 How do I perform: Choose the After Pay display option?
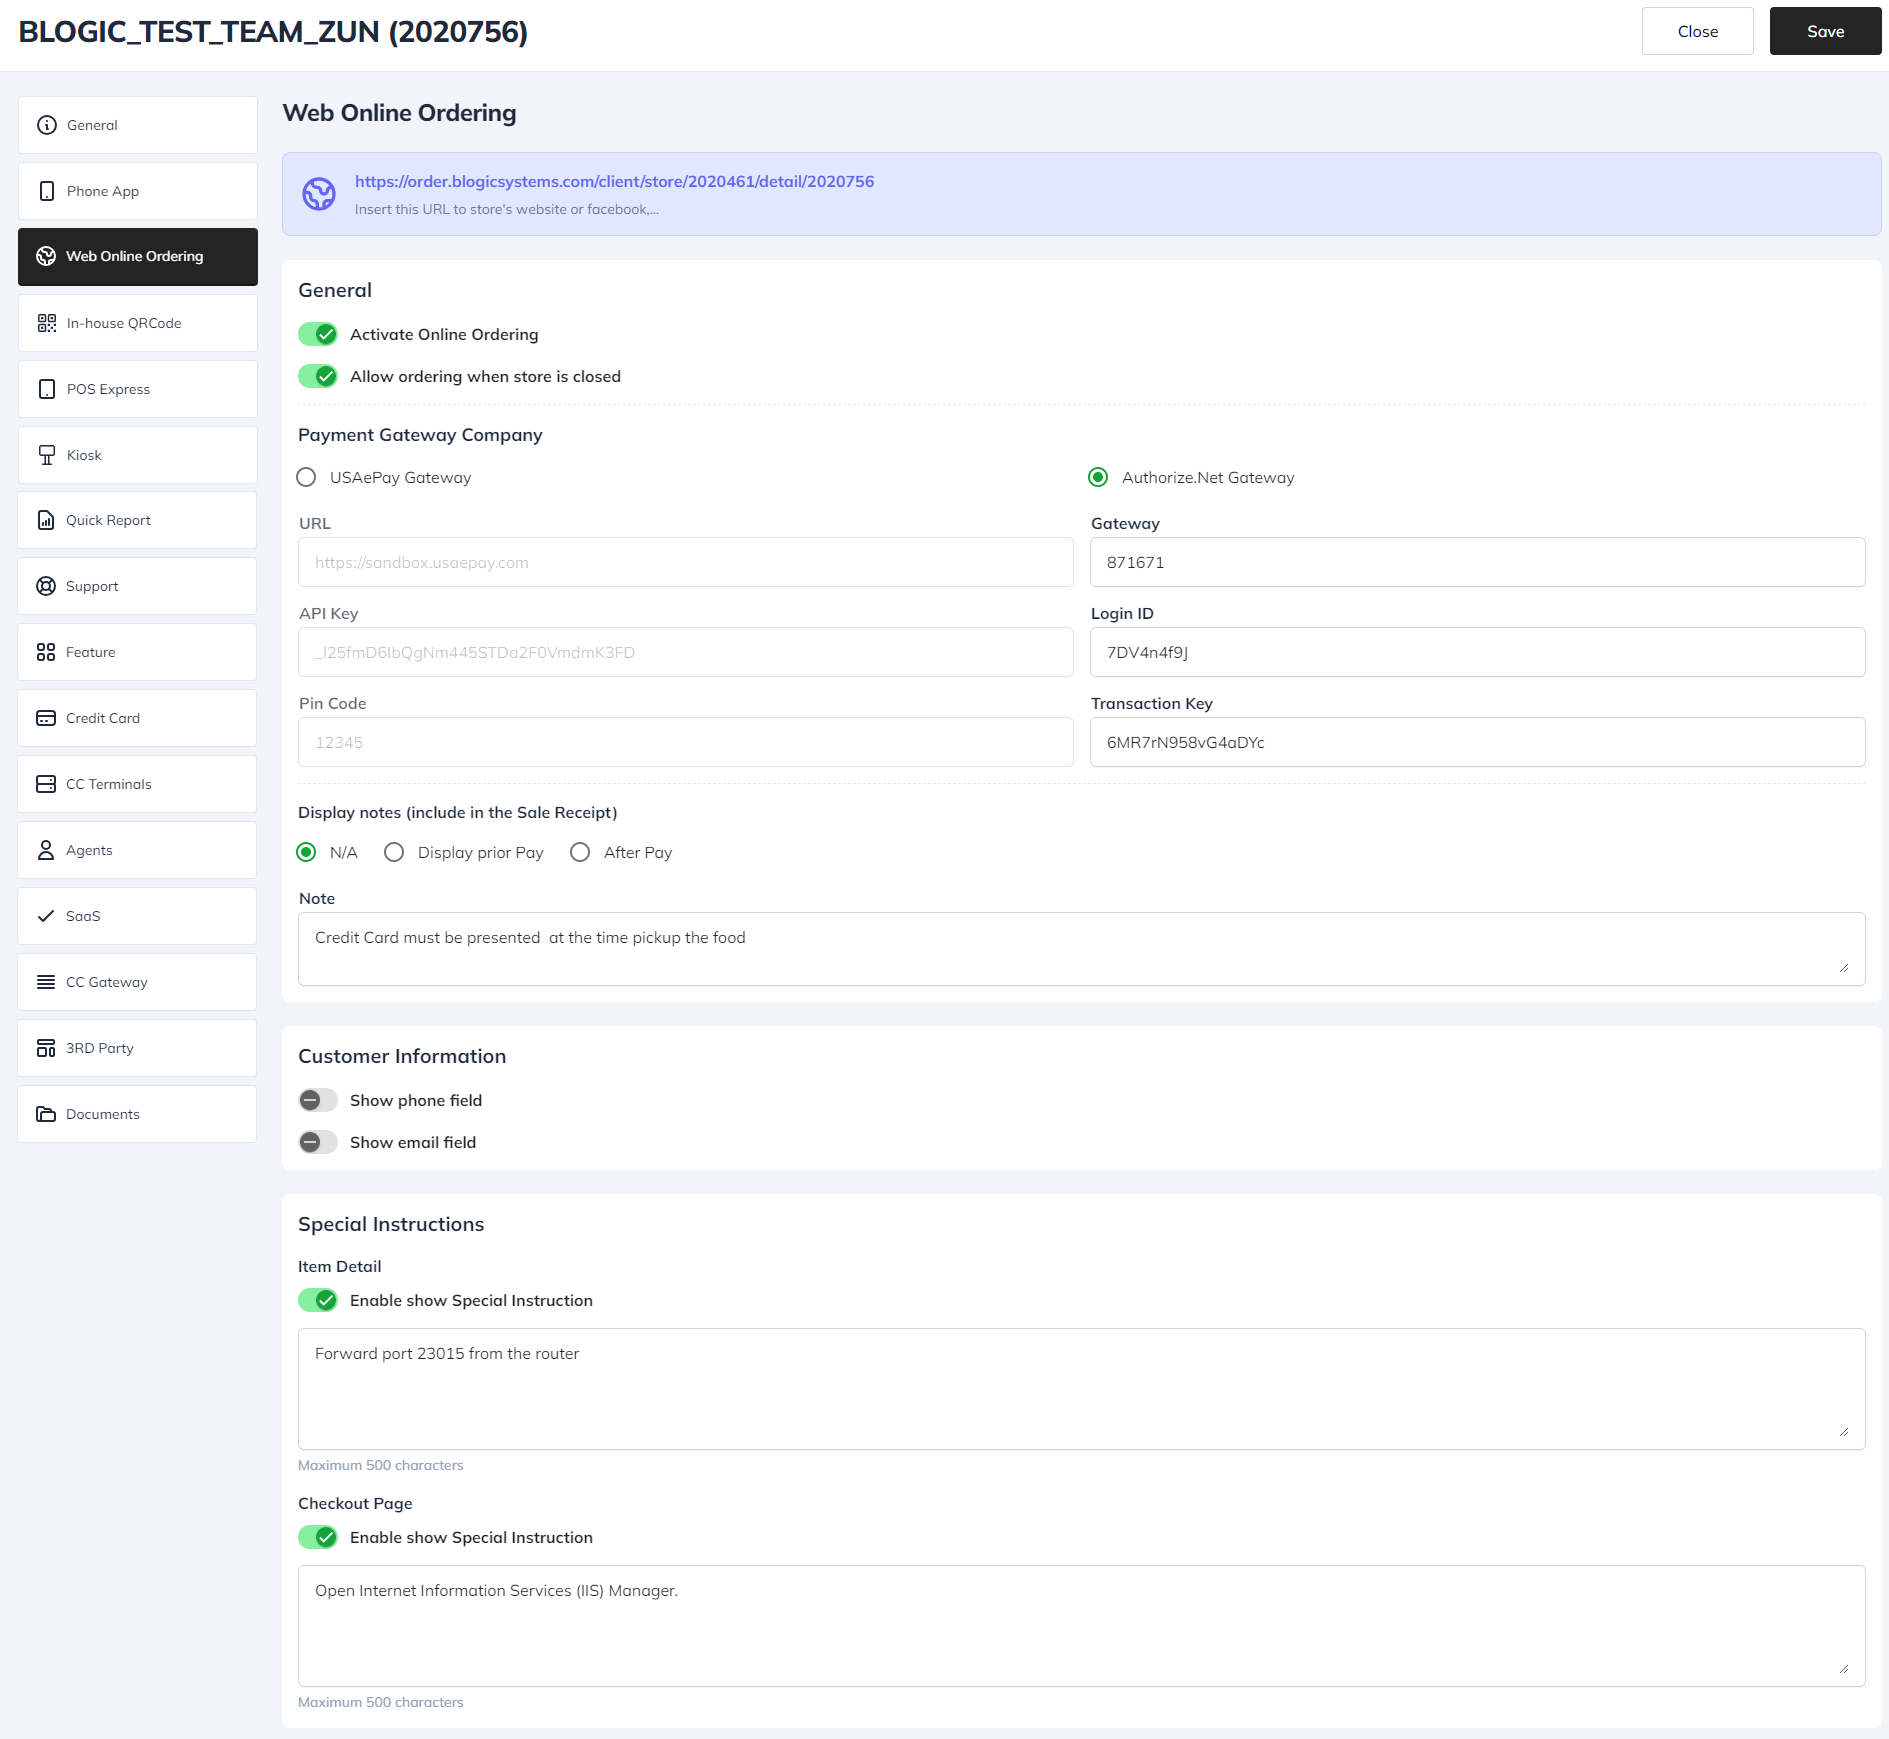tap(580, 852)
